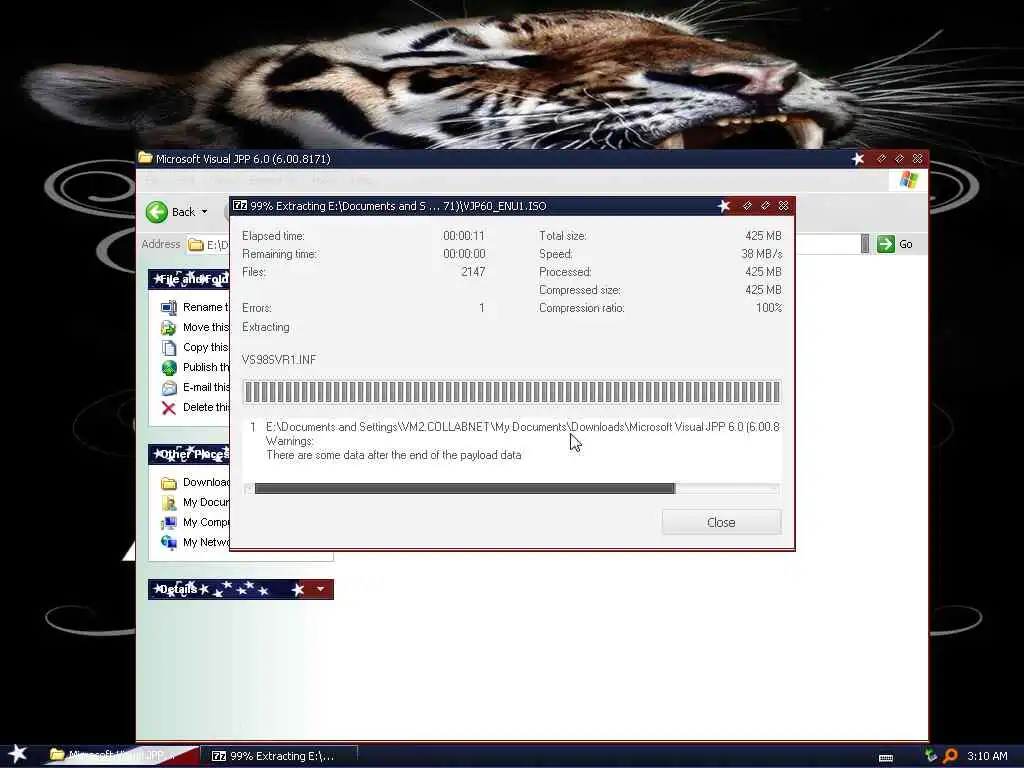Click the Errors count value
This screenshot has width=1024, height=768.
[482, 308]
